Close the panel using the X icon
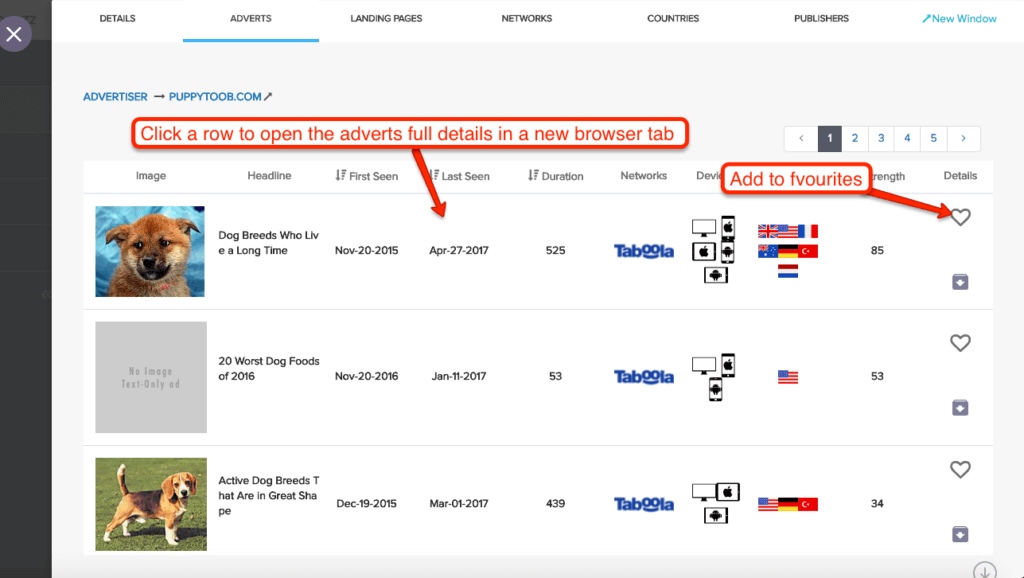 click(14, 34)
